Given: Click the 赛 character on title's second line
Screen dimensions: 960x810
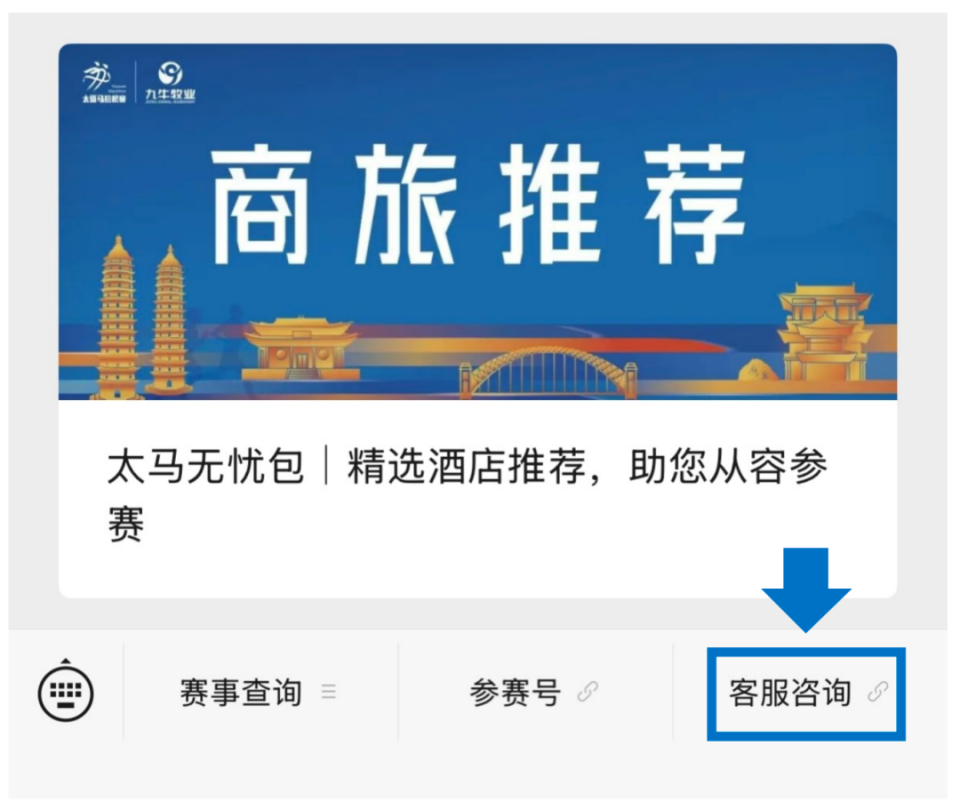Looking at the screenshot, I should 126,524.
